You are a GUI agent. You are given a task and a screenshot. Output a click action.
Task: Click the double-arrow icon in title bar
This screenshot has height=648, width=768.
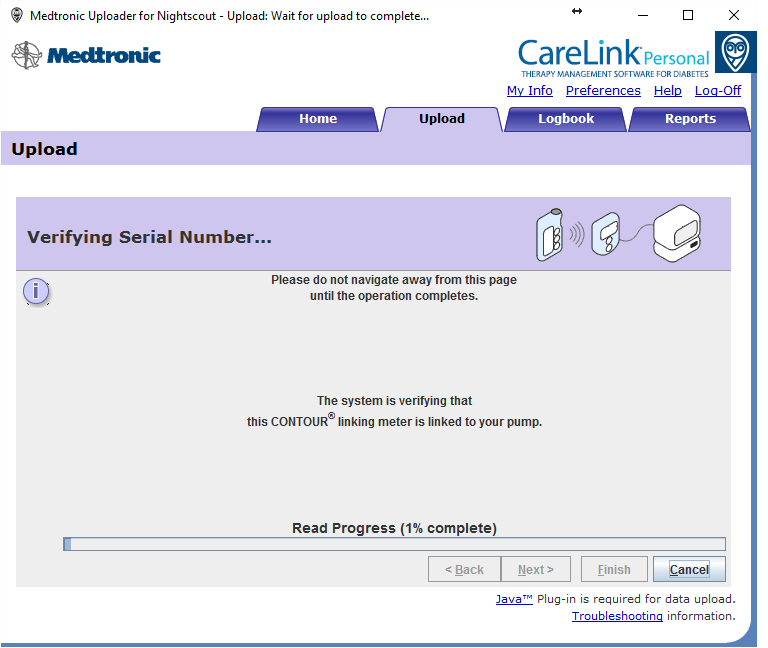pos(577,11)
